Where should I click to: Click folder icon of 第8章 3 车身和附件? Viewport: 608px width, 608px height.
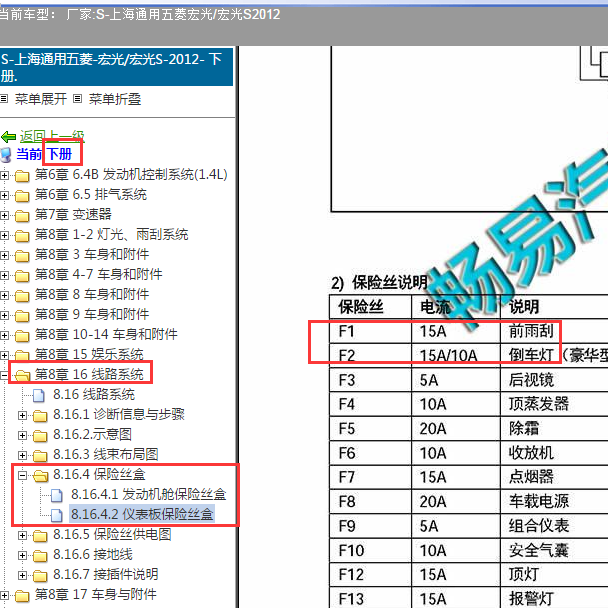click(22, 256)
